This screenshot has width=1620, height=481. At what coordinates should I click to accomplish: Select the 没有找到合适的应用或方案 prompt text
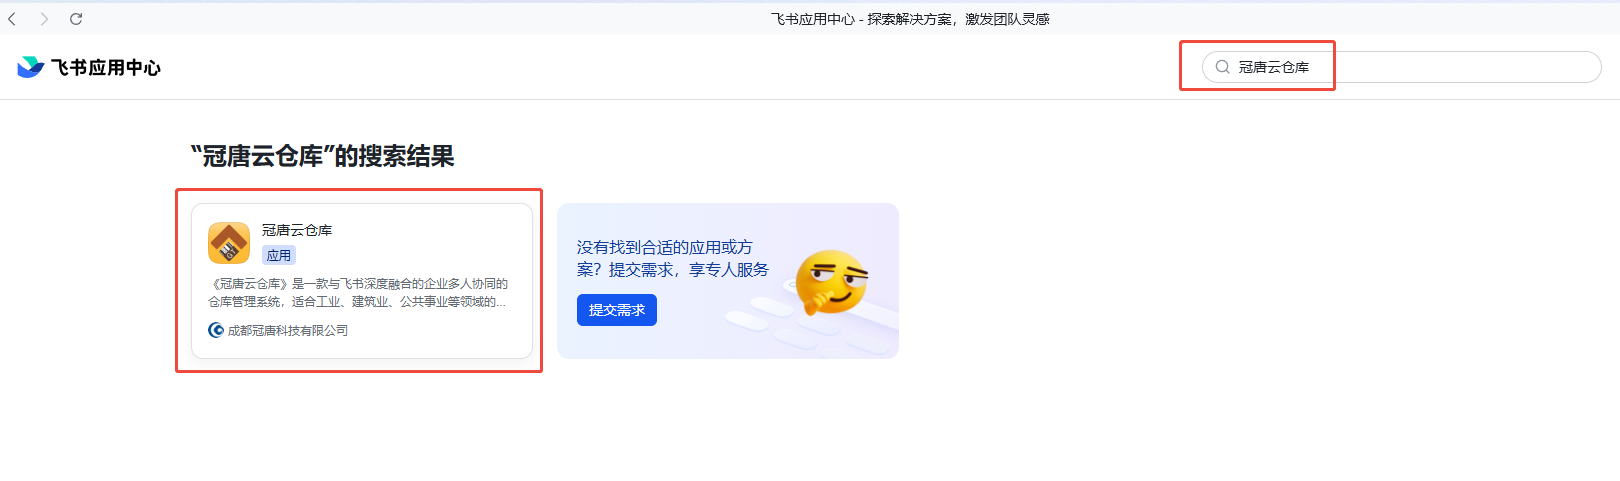pos(673,258)
